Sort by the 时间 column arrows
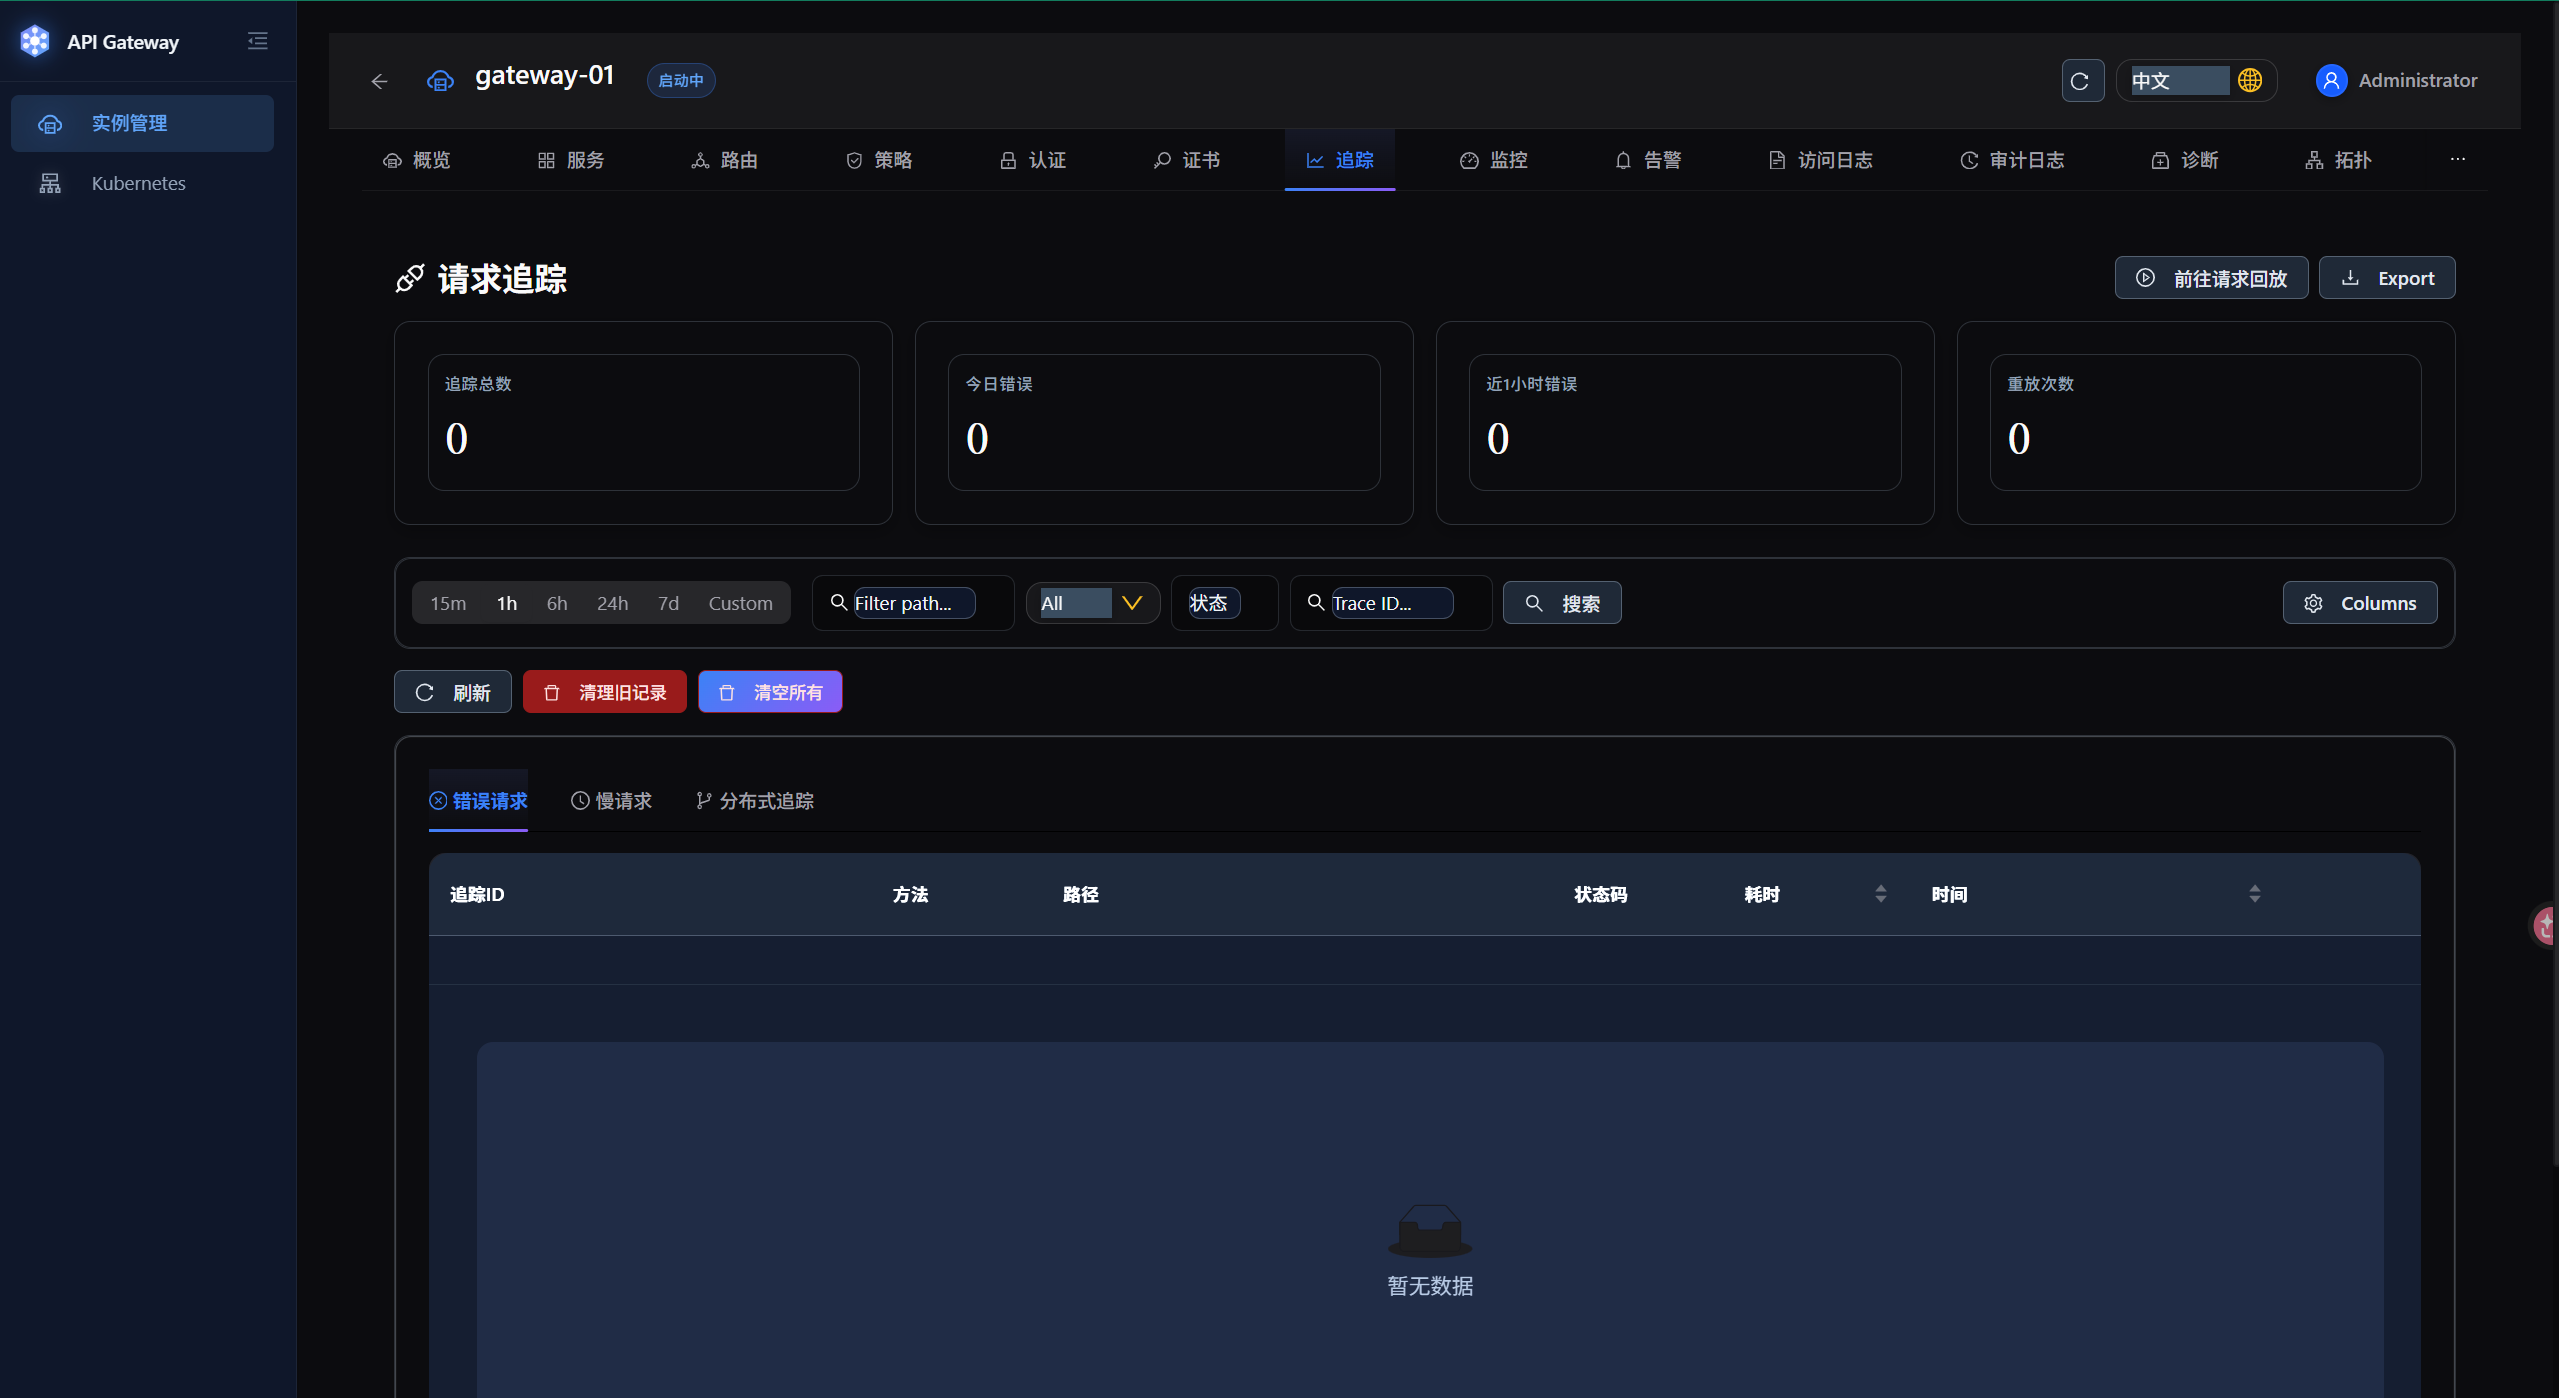The width and height of the screenshot is (2559, 1398). (2254, 894)
